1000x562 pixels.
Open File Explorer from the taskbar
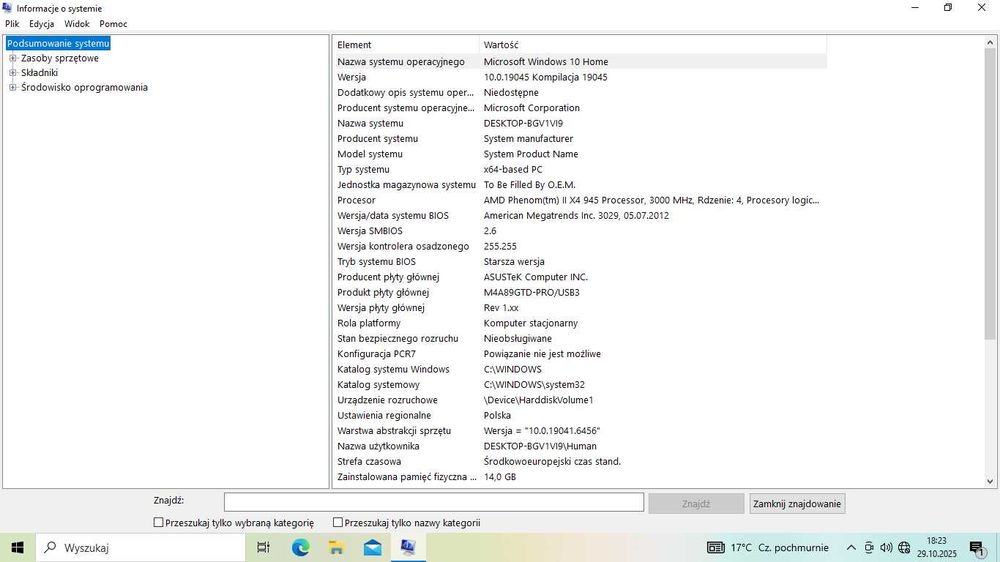(336, 547)
